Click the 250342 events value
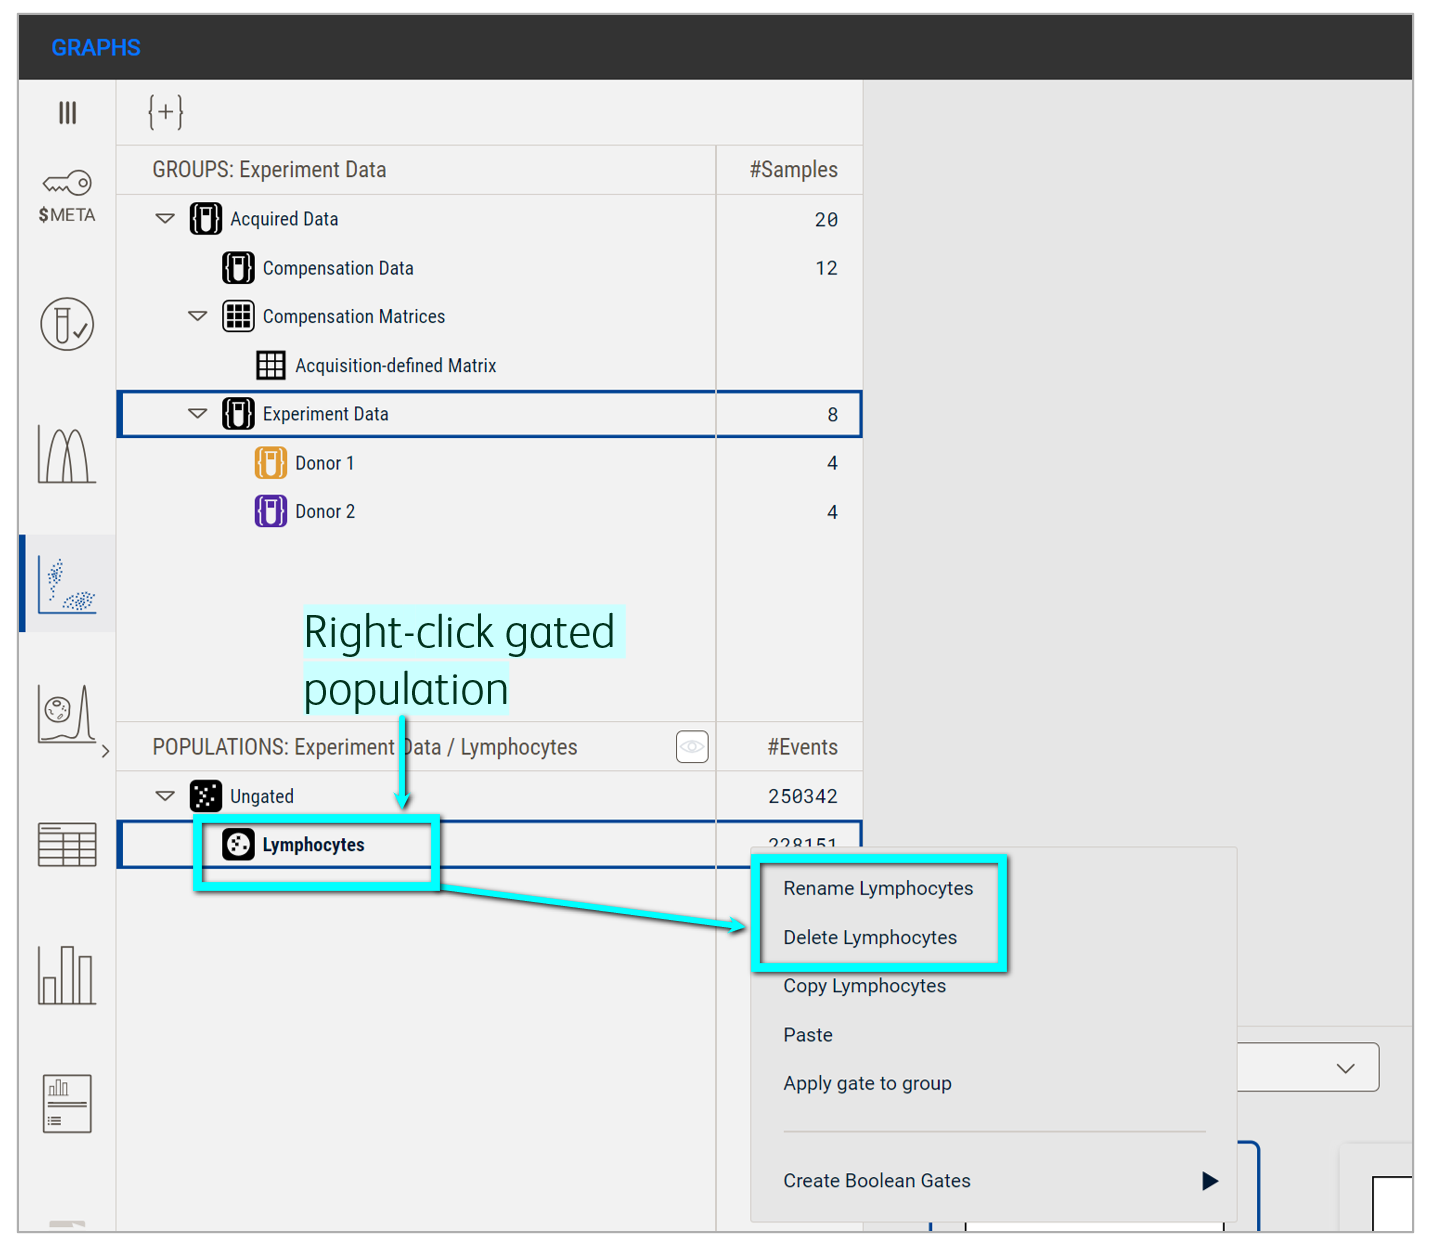This screenshot has width=1432, height=1259. [803, 796]
